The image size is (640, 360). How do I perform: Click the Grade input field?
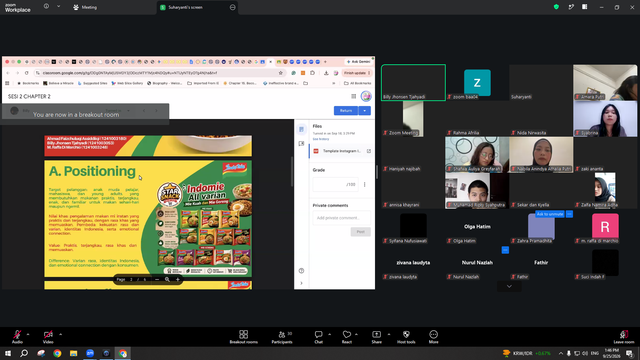click(x=335, y=184)
